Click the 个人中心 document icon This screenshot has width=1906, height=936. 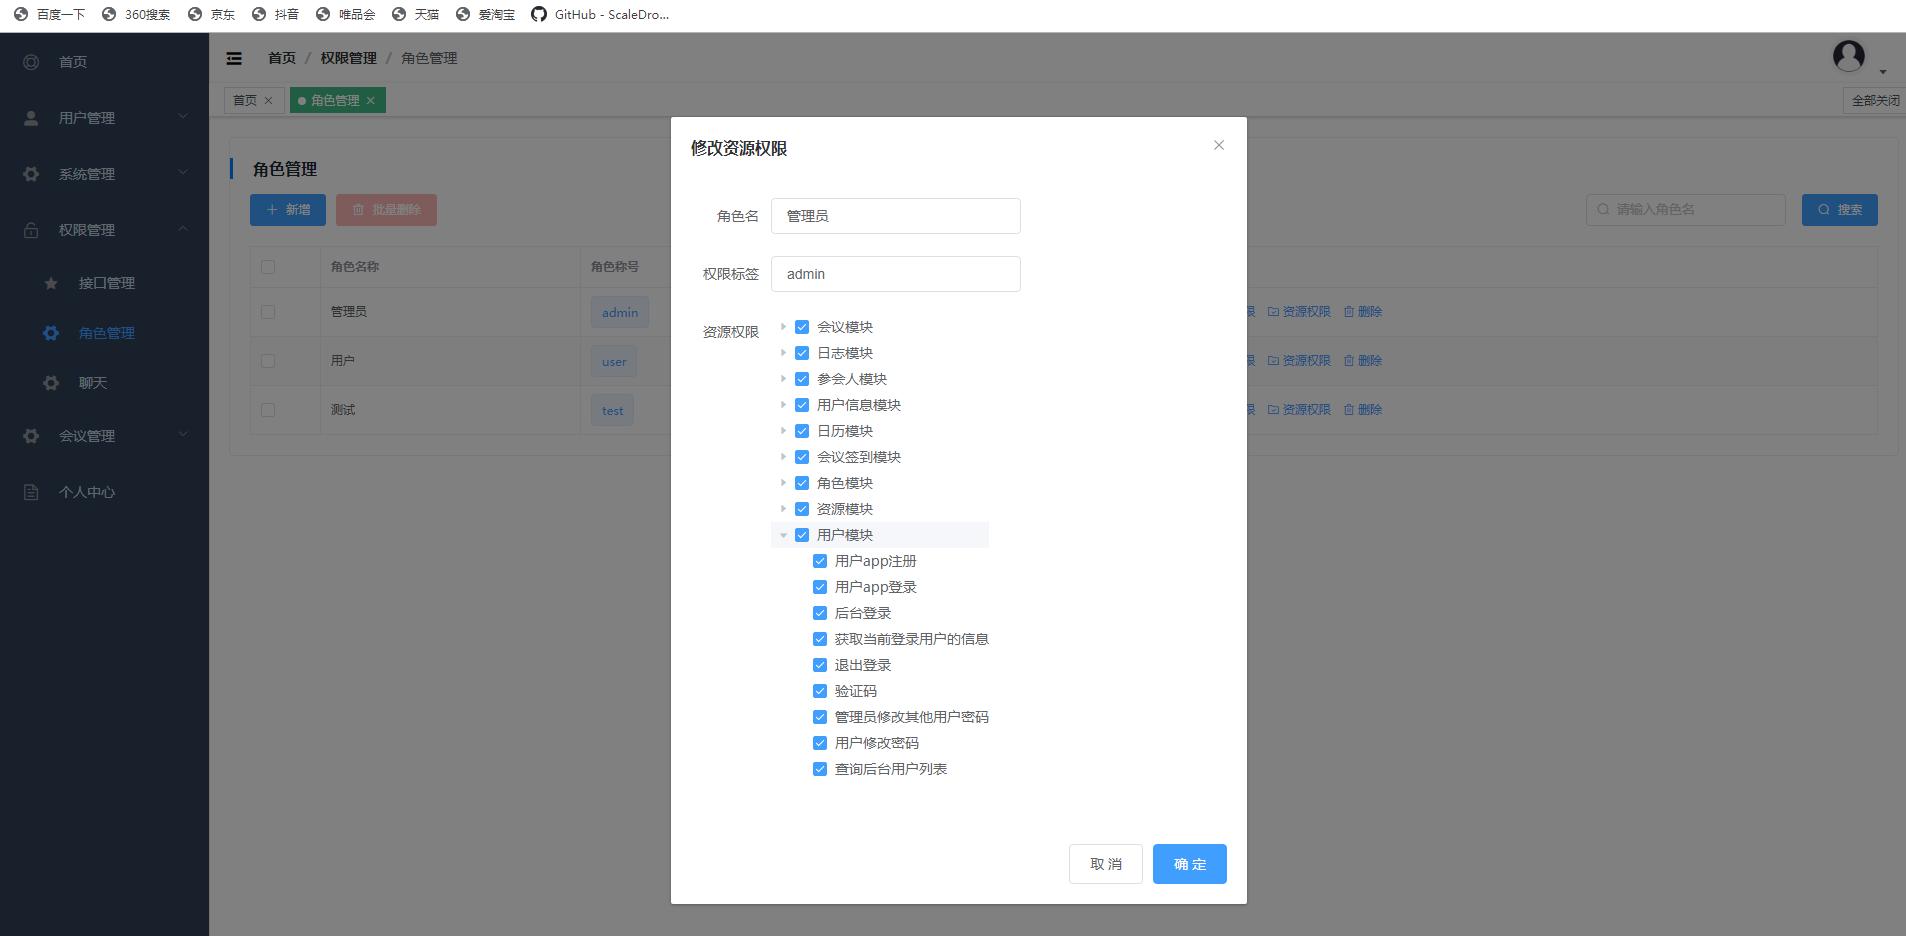(31, 492)
